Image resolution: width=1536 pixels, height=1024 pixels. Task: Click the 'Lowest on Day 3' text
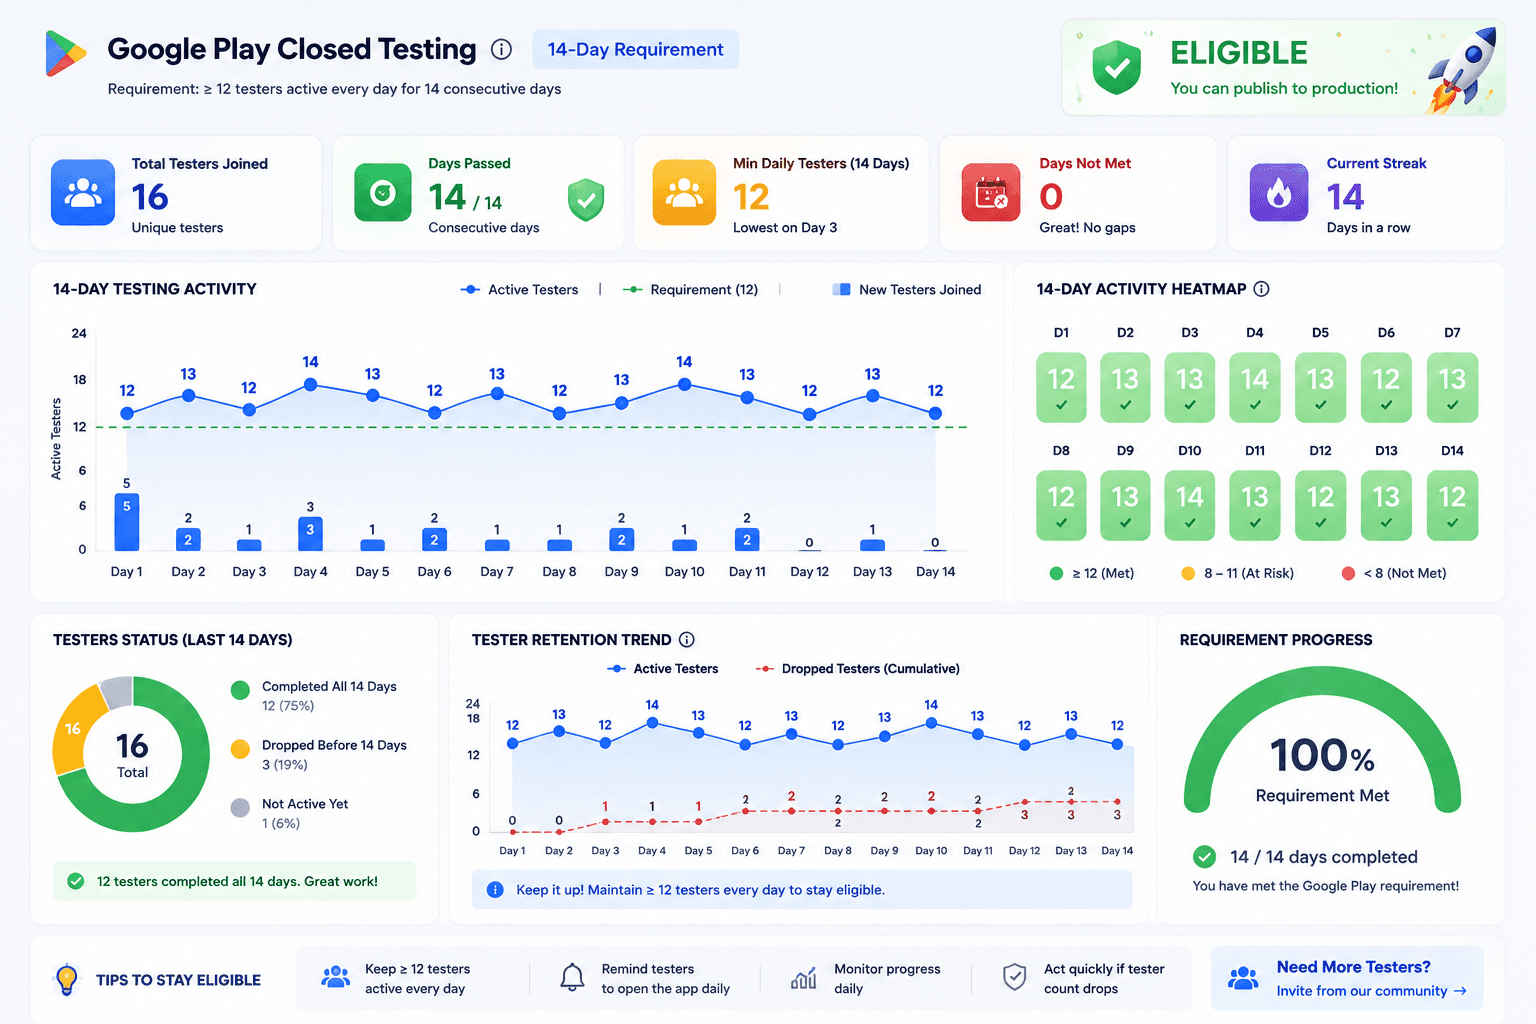tap(785, 228)
